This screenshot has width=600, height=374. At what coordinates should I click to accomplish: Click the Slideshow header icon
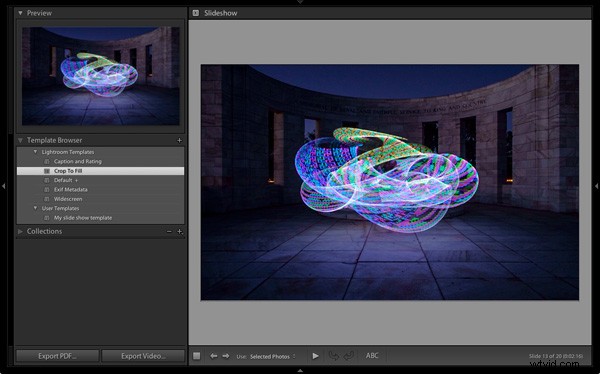point(196,13)
